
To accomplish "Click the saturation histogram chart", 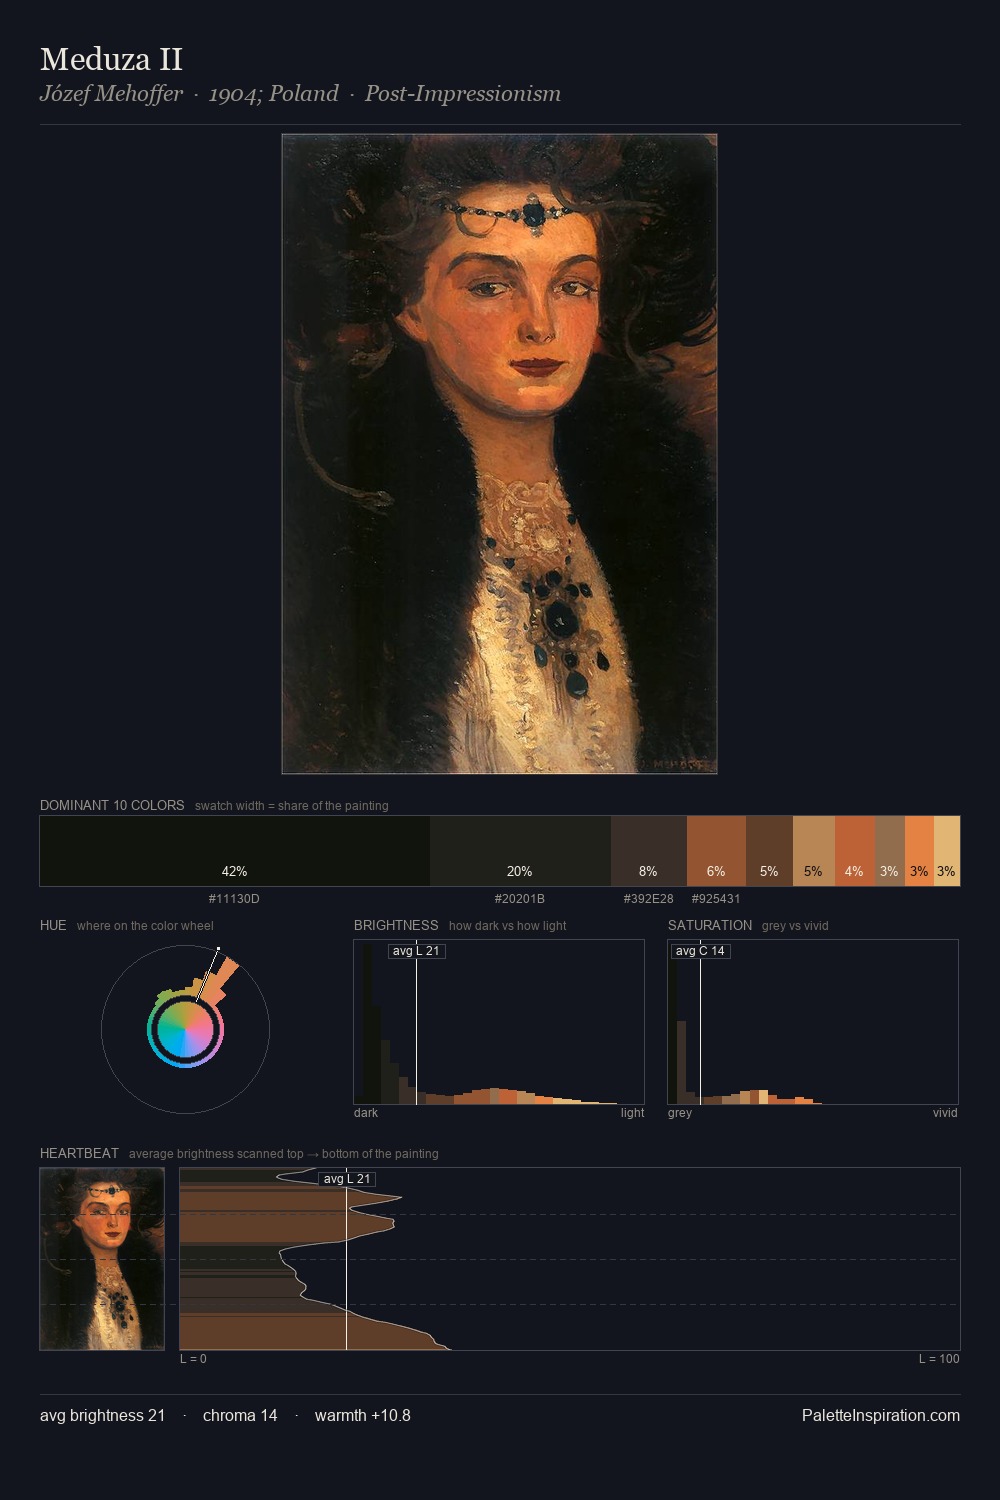I will (x=813, y=1022).
